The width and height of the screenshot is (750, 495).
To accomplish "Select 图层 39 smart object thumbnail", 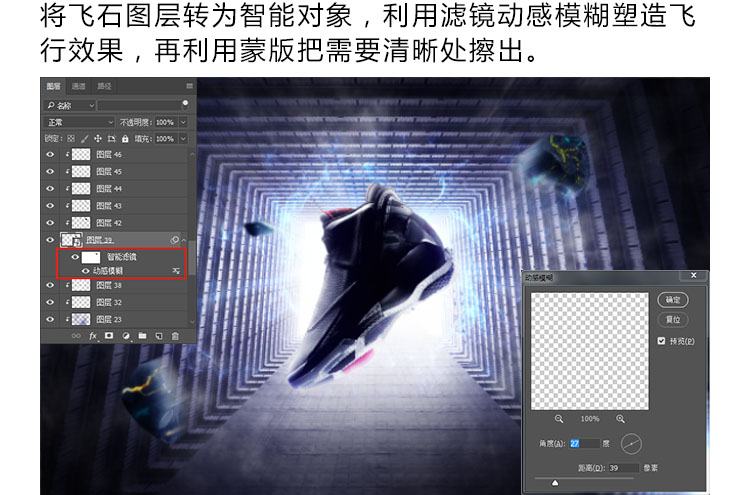I will click(71, 240).
